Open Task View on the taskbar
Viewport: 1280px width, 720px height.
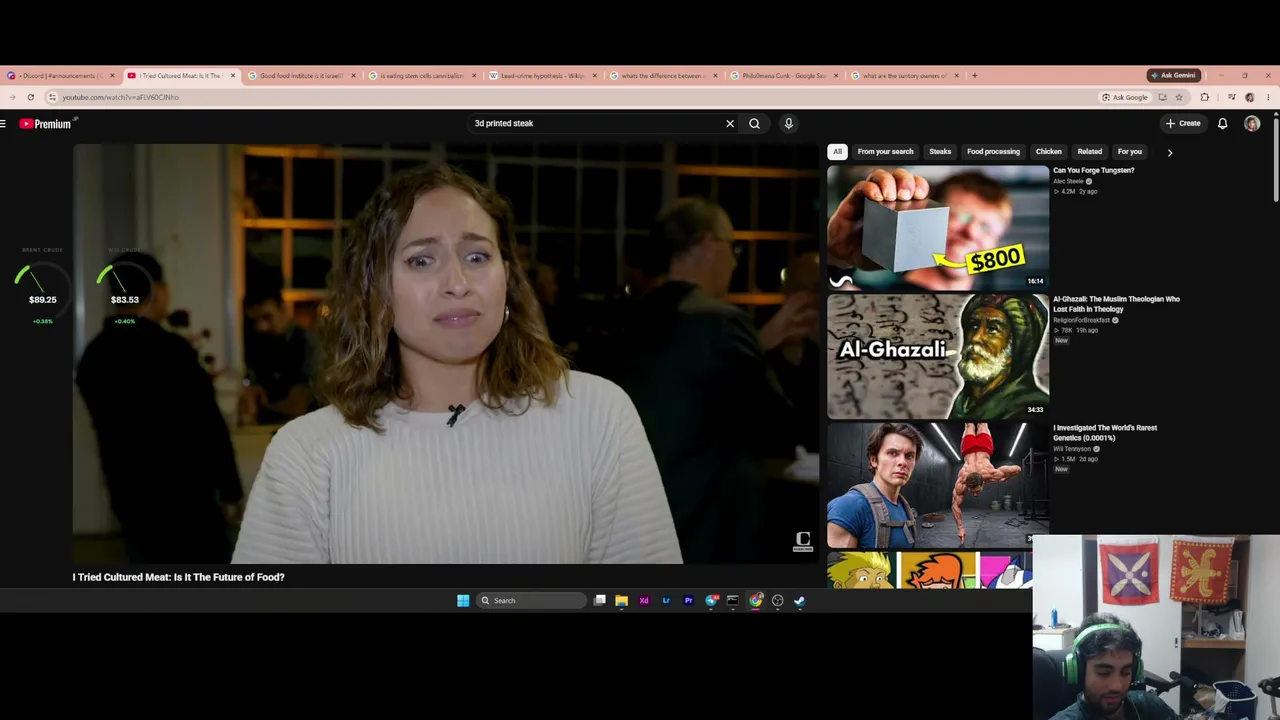[x=600, y=601]
